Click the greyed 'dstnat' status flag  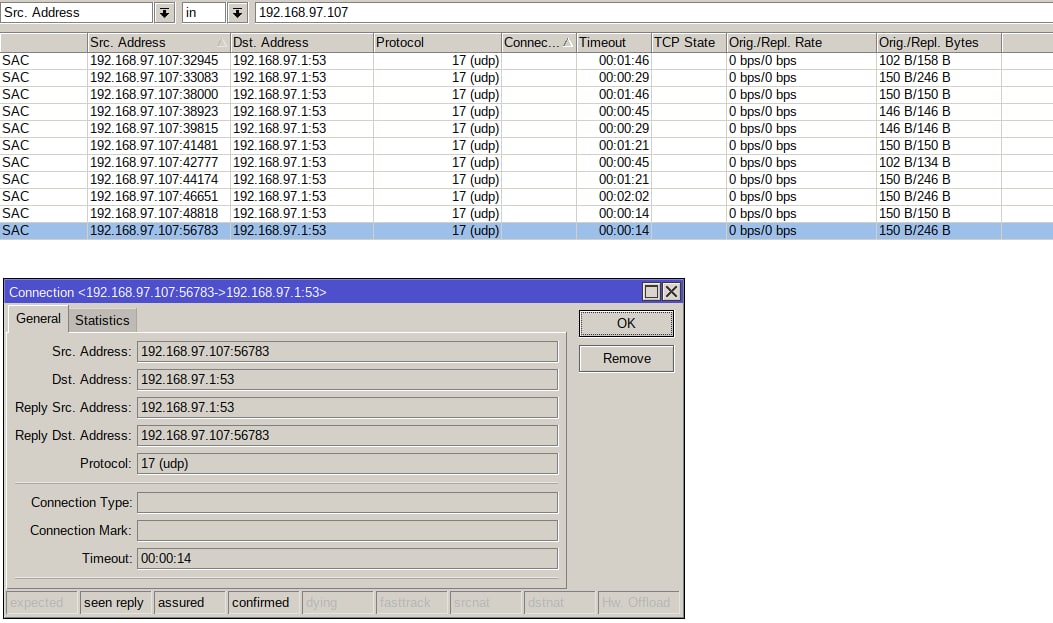[559, 603]
